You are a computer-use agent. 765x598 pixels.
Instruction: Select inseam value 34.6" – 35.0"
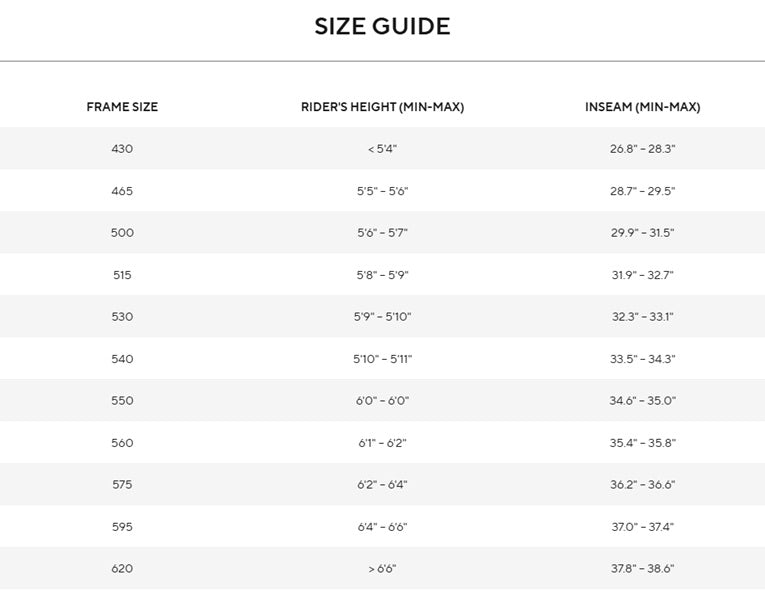643,400
